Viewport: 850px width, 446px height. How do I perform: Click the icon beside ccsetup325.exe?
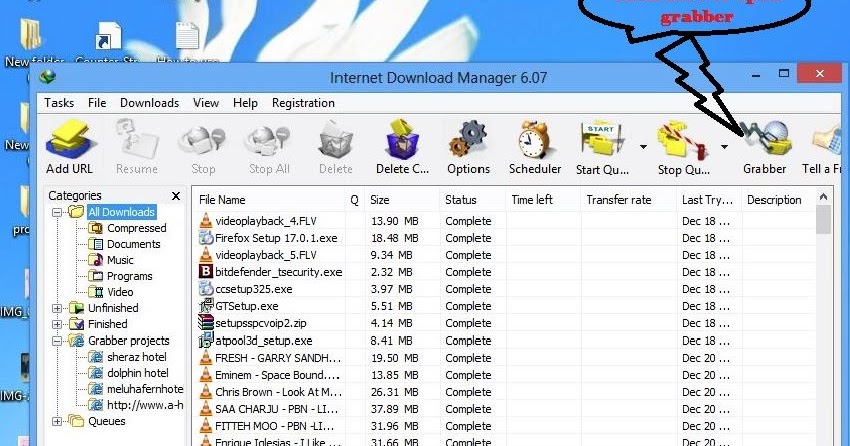(205, 288)
